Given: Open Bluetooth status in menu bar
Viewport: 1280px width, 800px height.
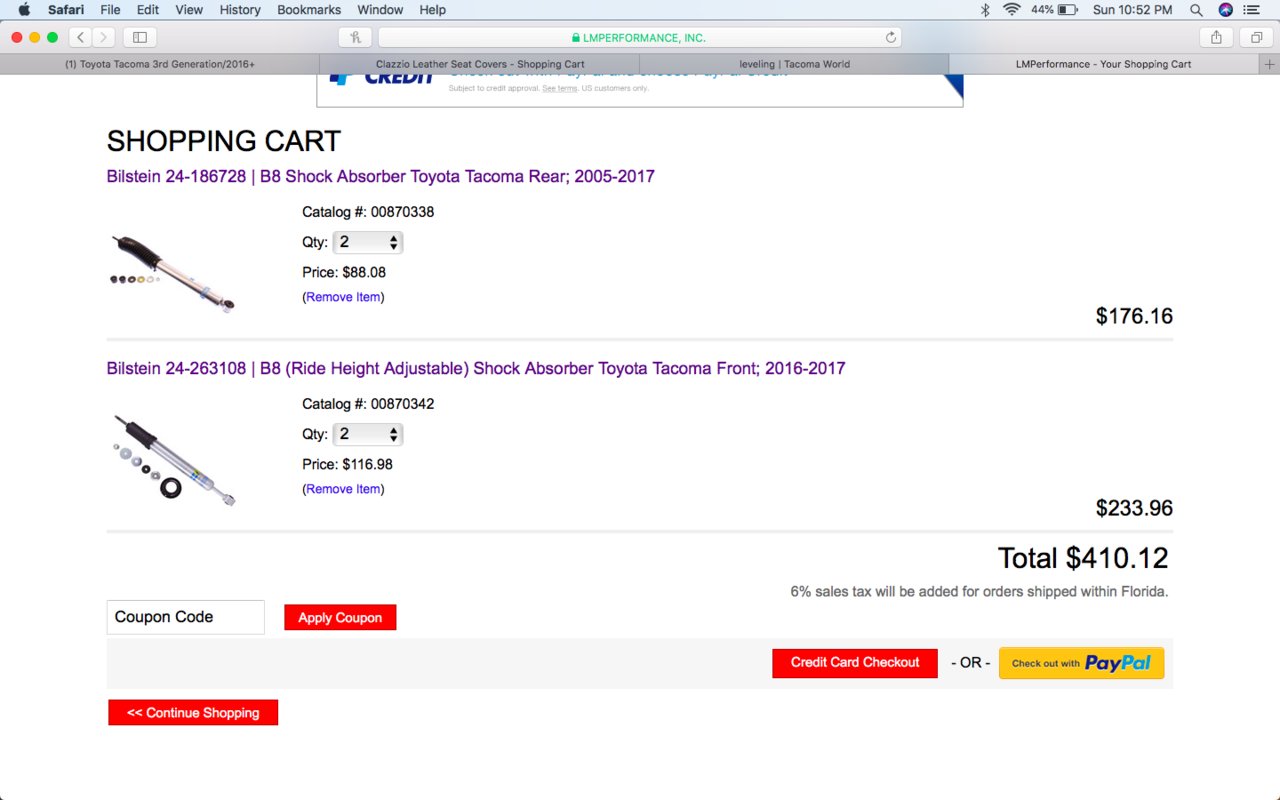Looking at the screenshot, I should pos(985,10).
